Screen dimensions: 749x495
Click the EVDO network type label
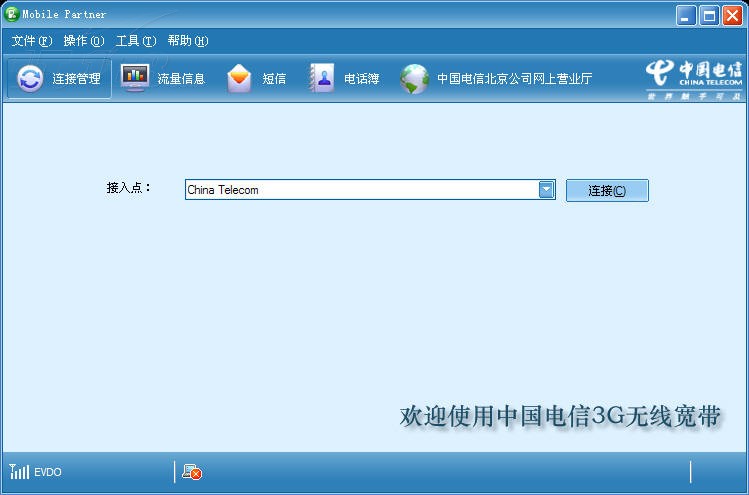[x=48, y=472]
